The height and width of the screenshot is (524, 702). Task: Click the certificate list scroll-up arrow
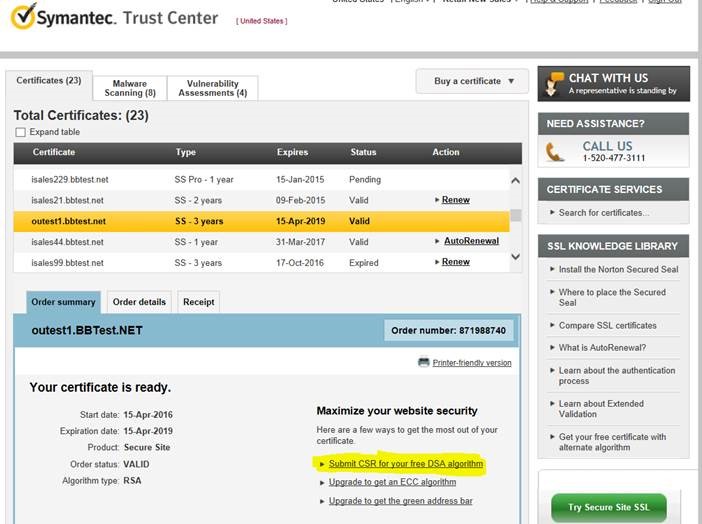[515, 180]
